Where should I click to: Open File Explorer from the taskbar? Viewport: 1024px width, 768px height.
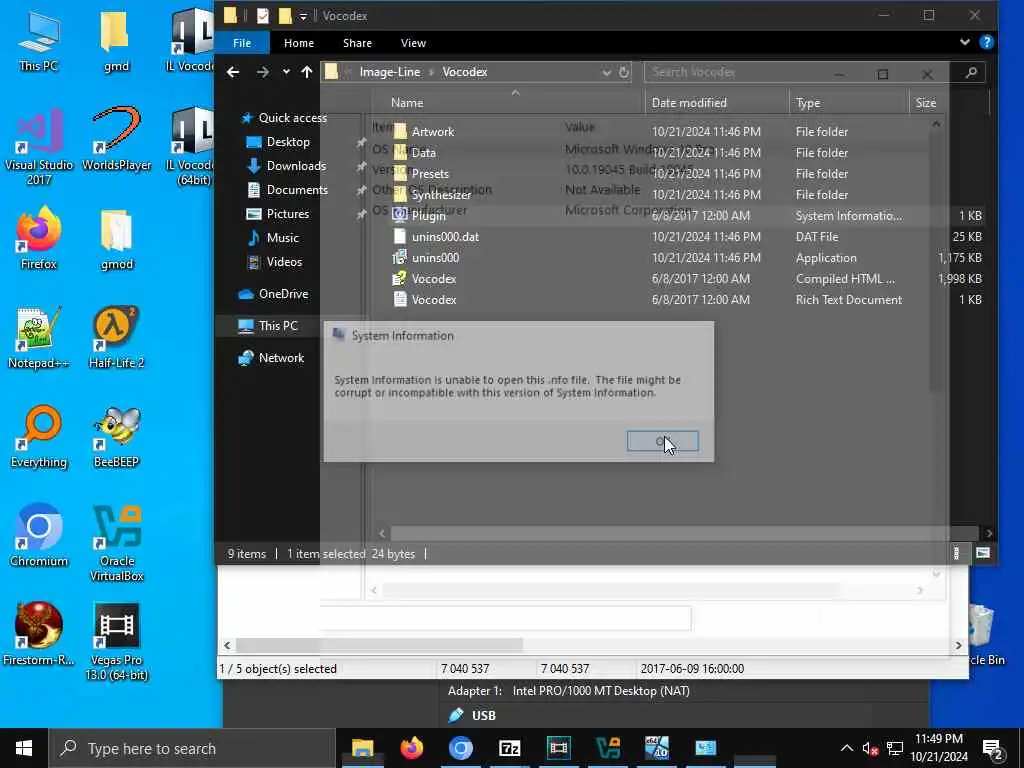click(362, 748)
